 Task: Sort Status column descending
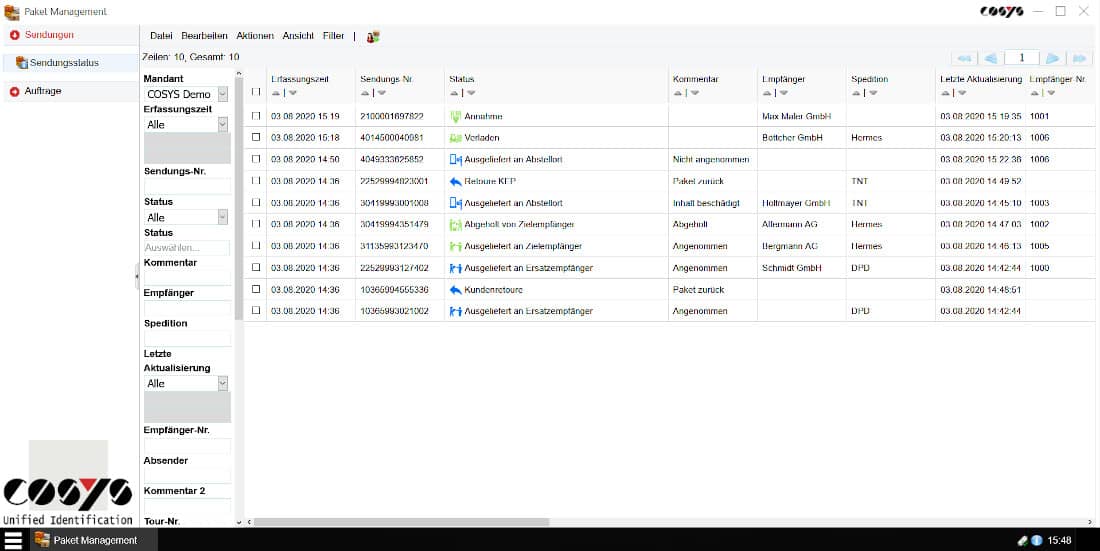click(471, 93)
